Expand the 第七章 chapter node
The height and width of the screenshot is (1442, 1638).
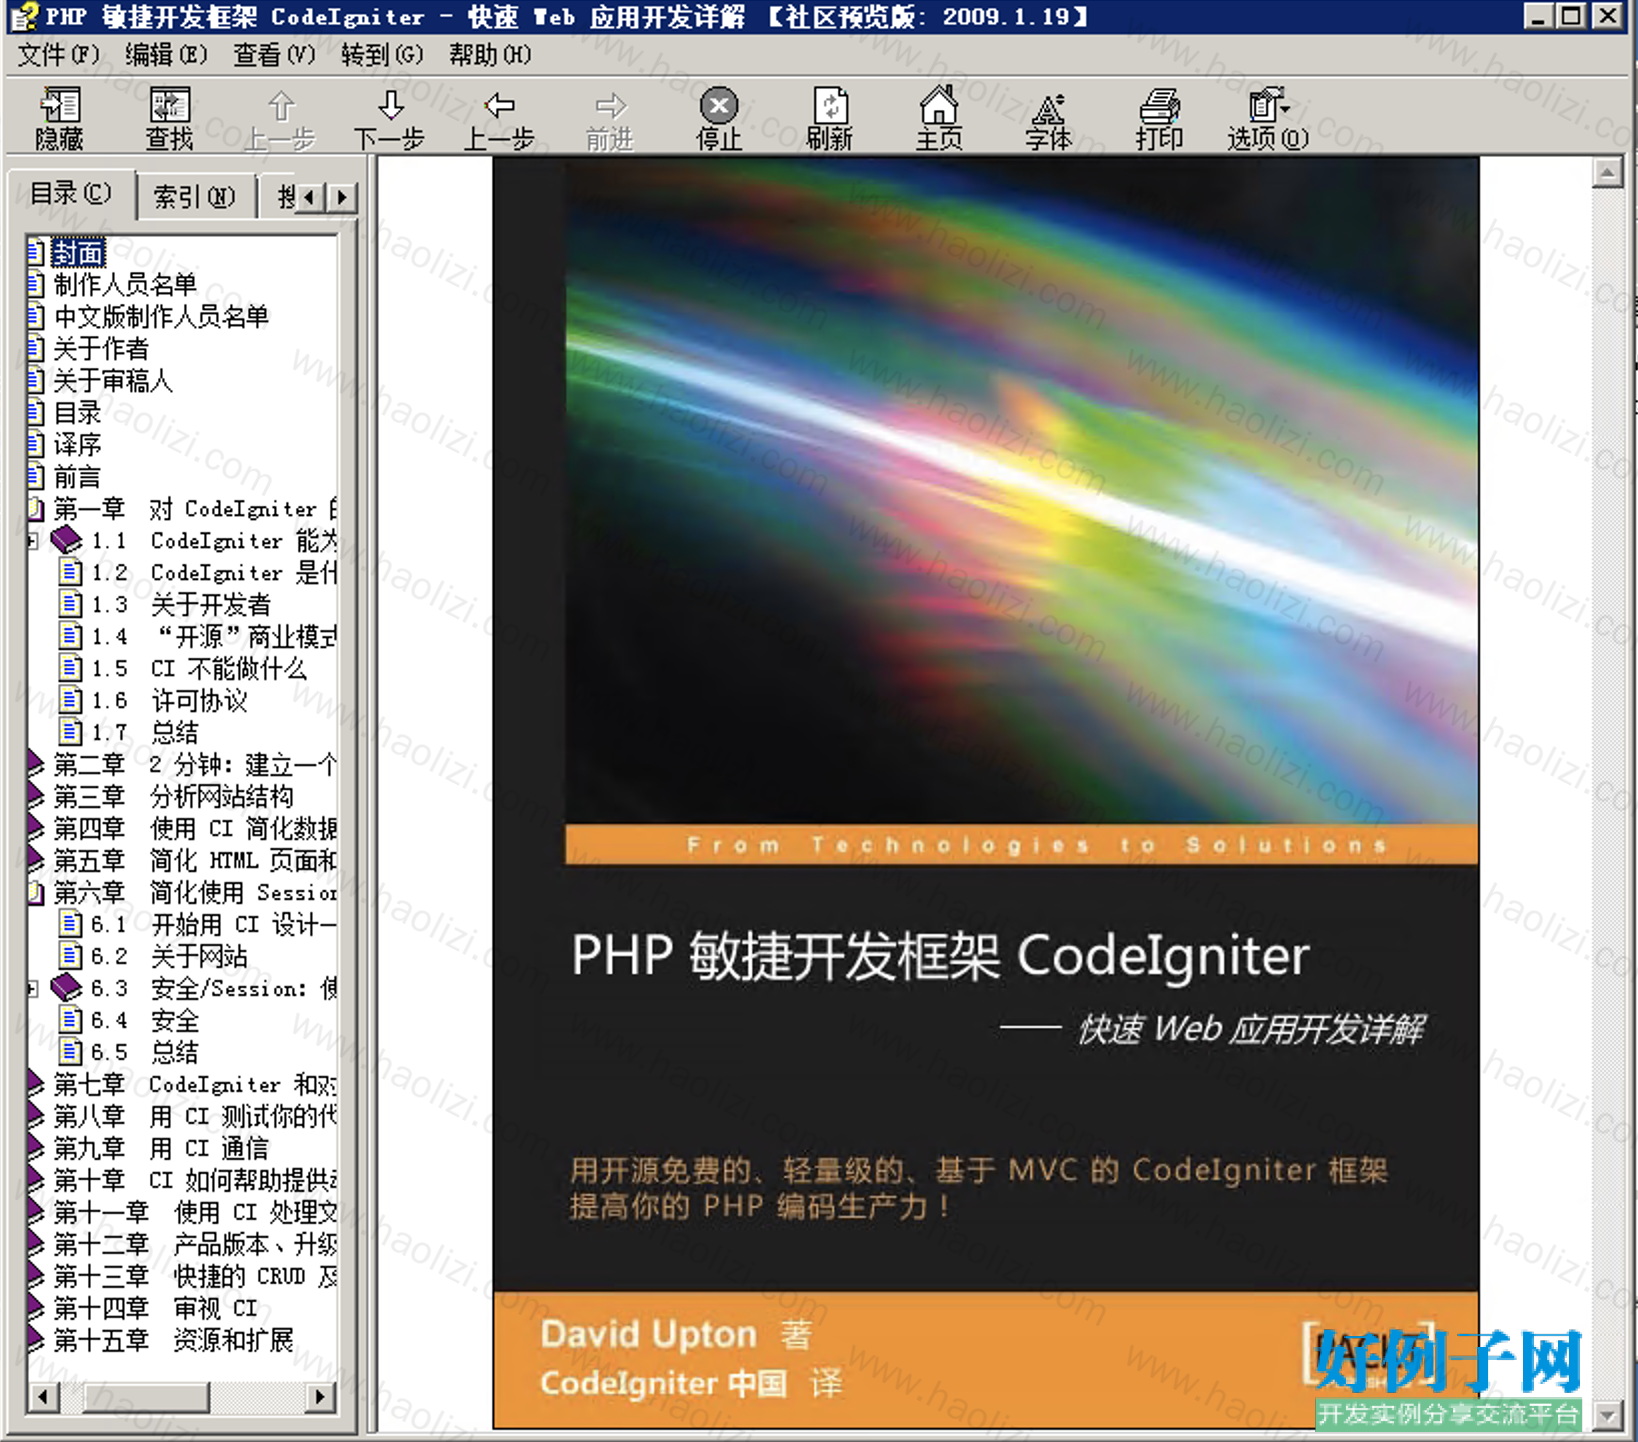(x=36, y=1084)
